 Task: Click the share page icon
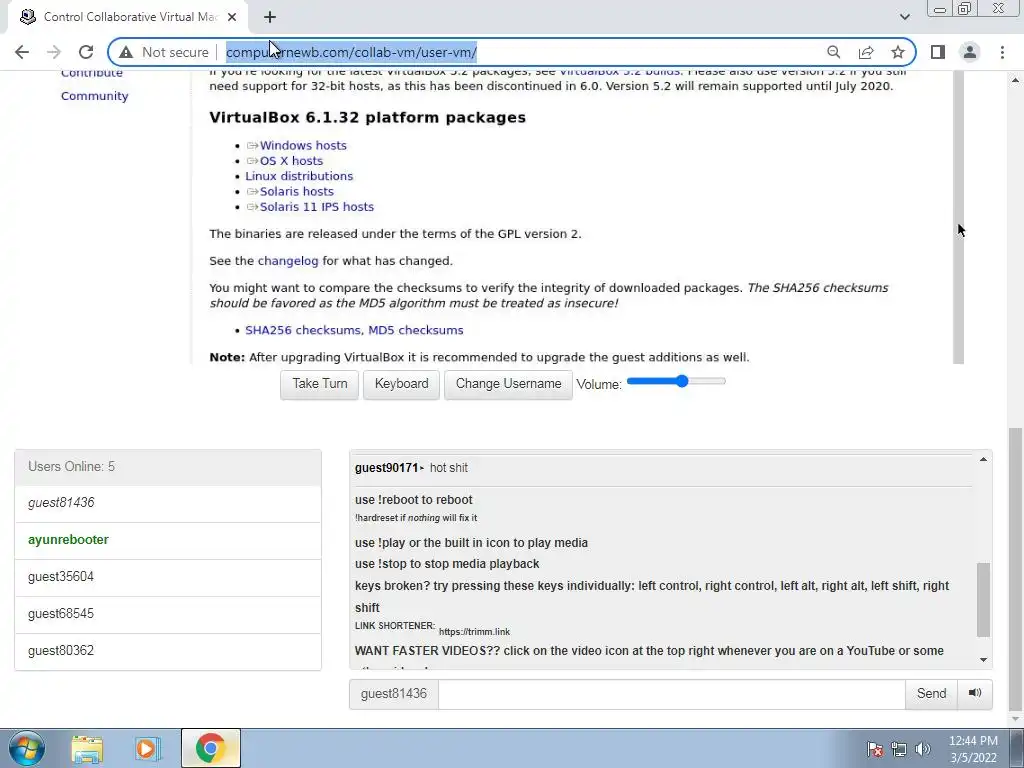(866, 52)
